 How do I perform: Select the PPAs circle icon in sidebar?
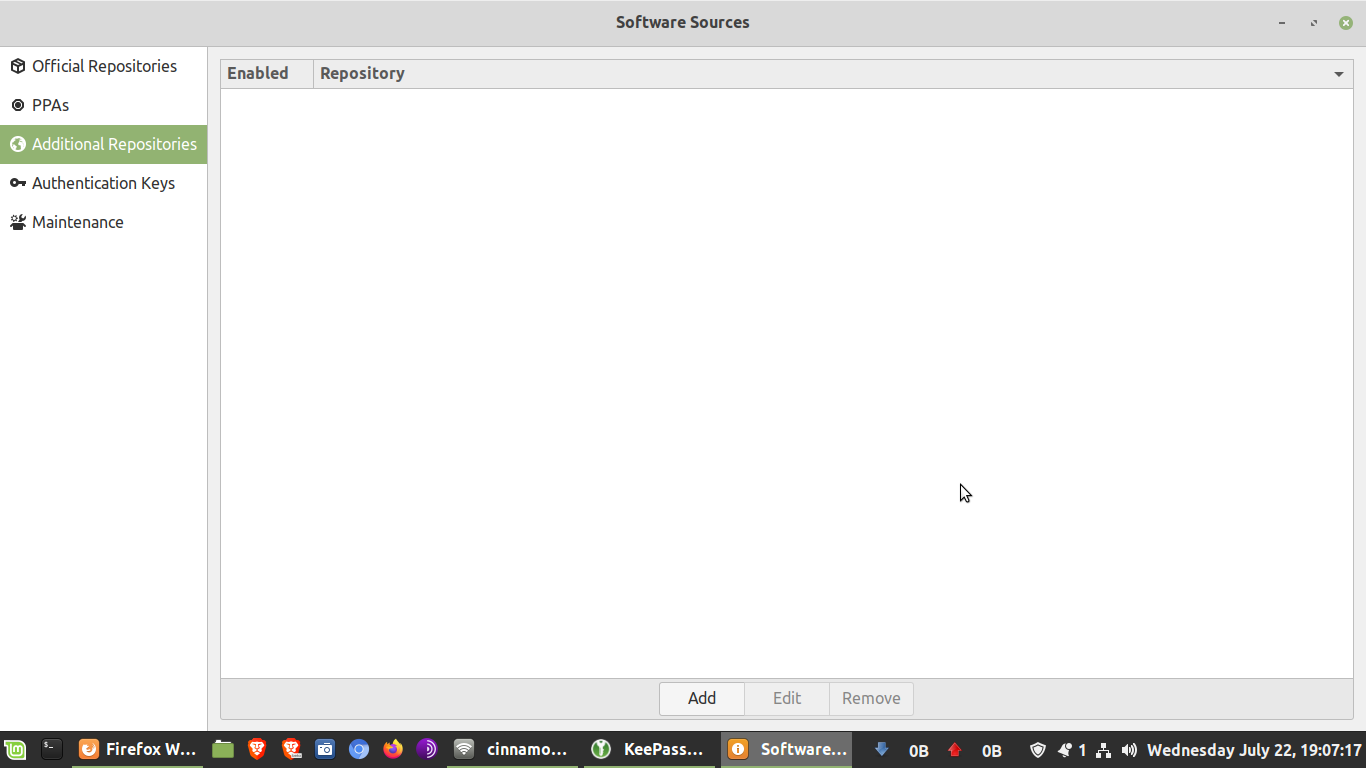click(18, 105)
